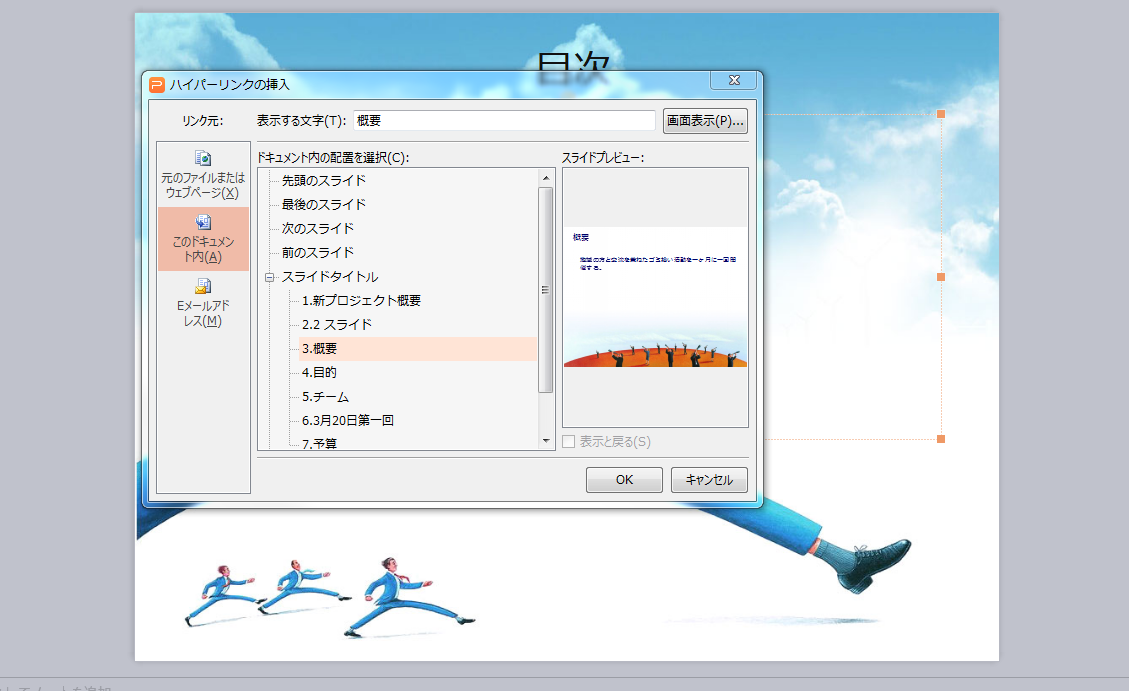Close the ハイパーリンクの挿入 dialog
Screen dimensions: 1129x691
point(734,80)
